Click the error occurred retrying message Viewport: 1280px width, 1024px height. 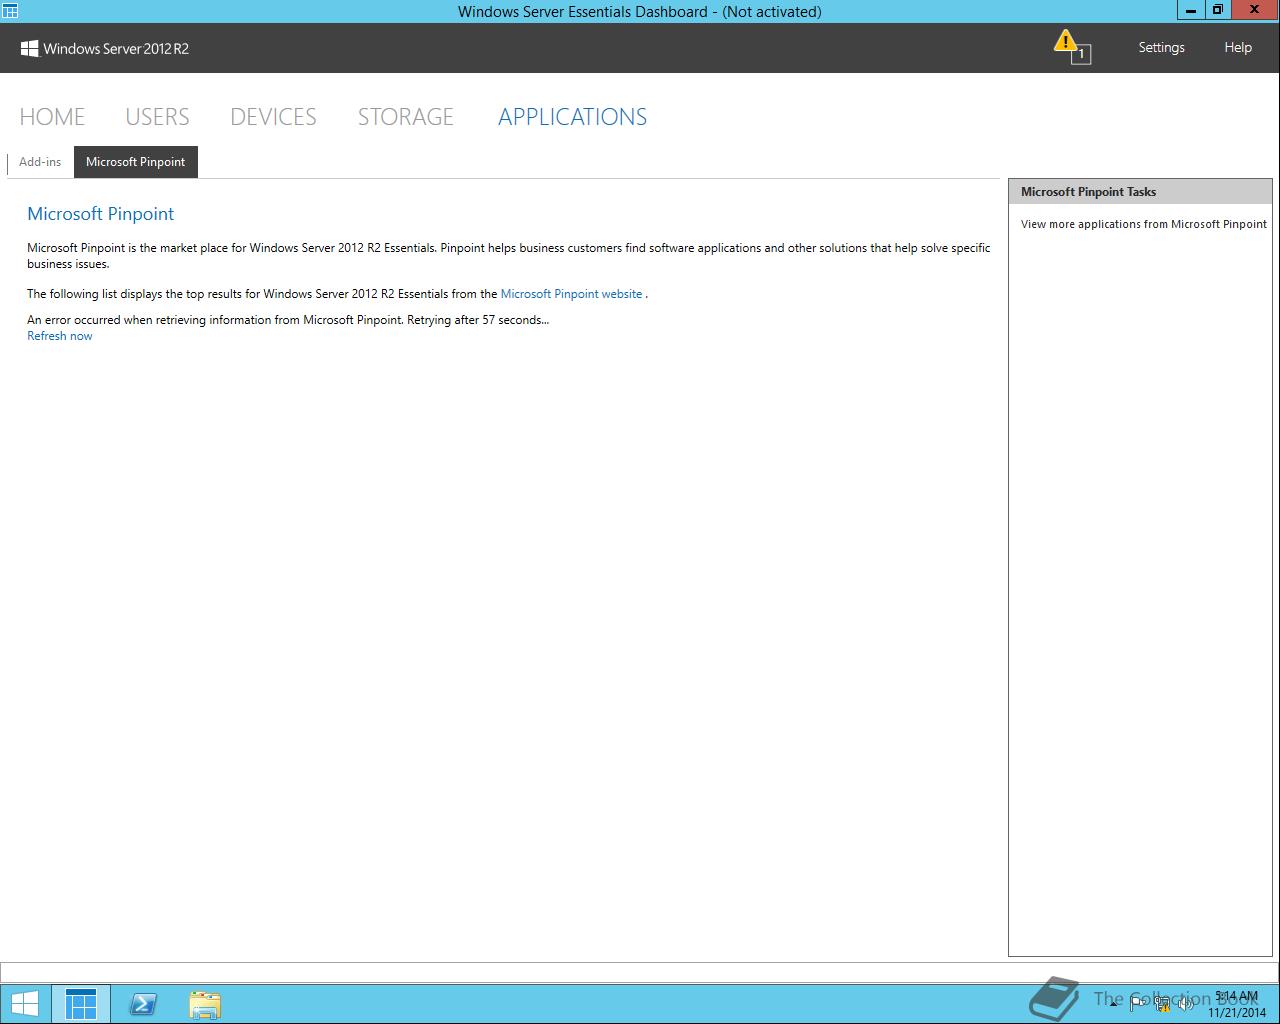pyautogui.click(x=288, y=320)
